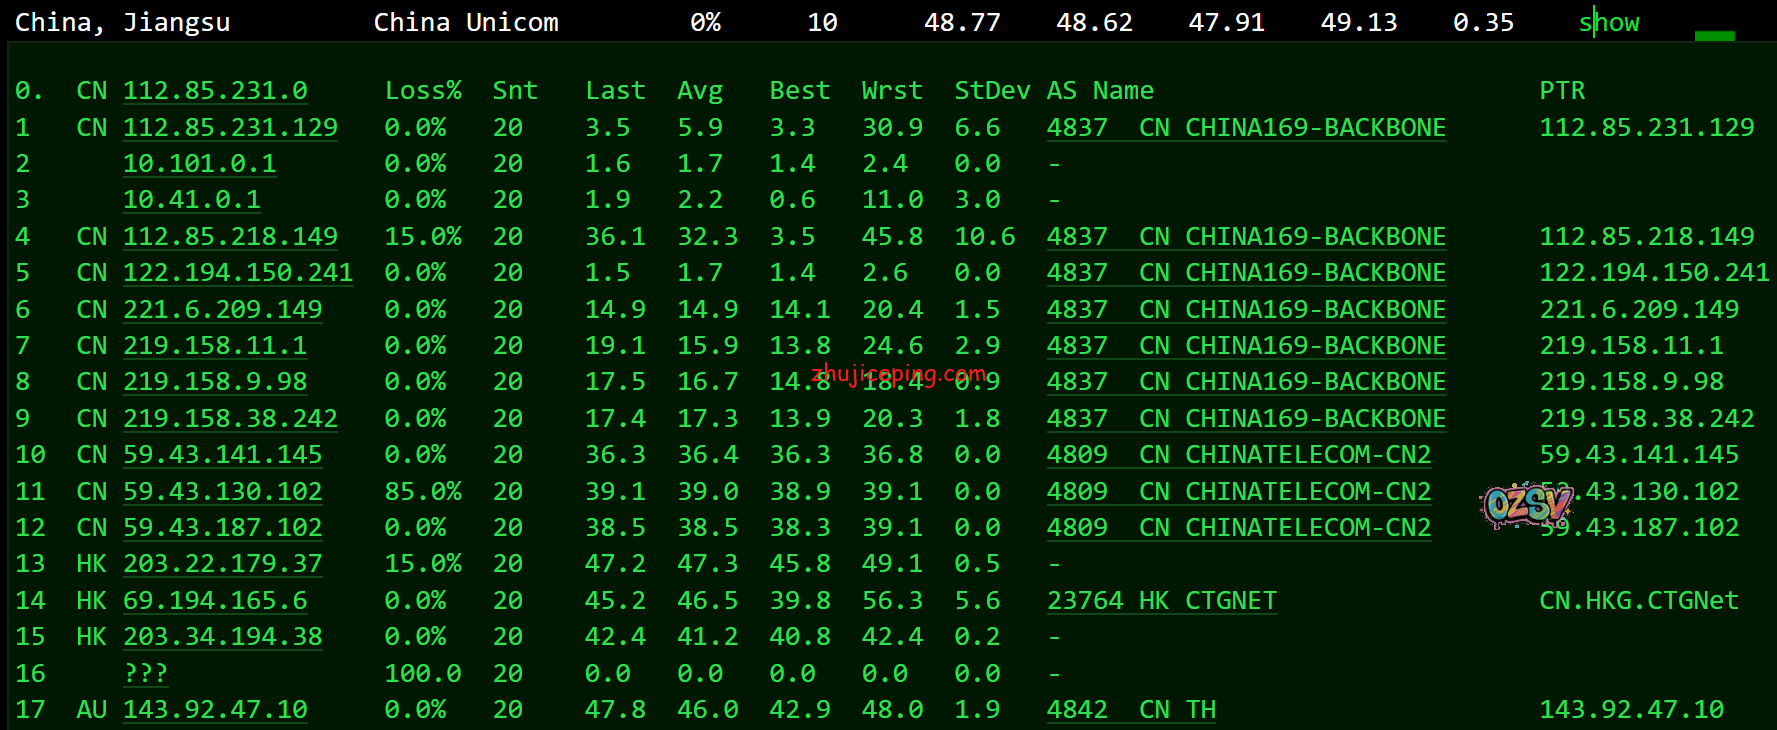Click the 'show' link in top row

pos(1608,23)
